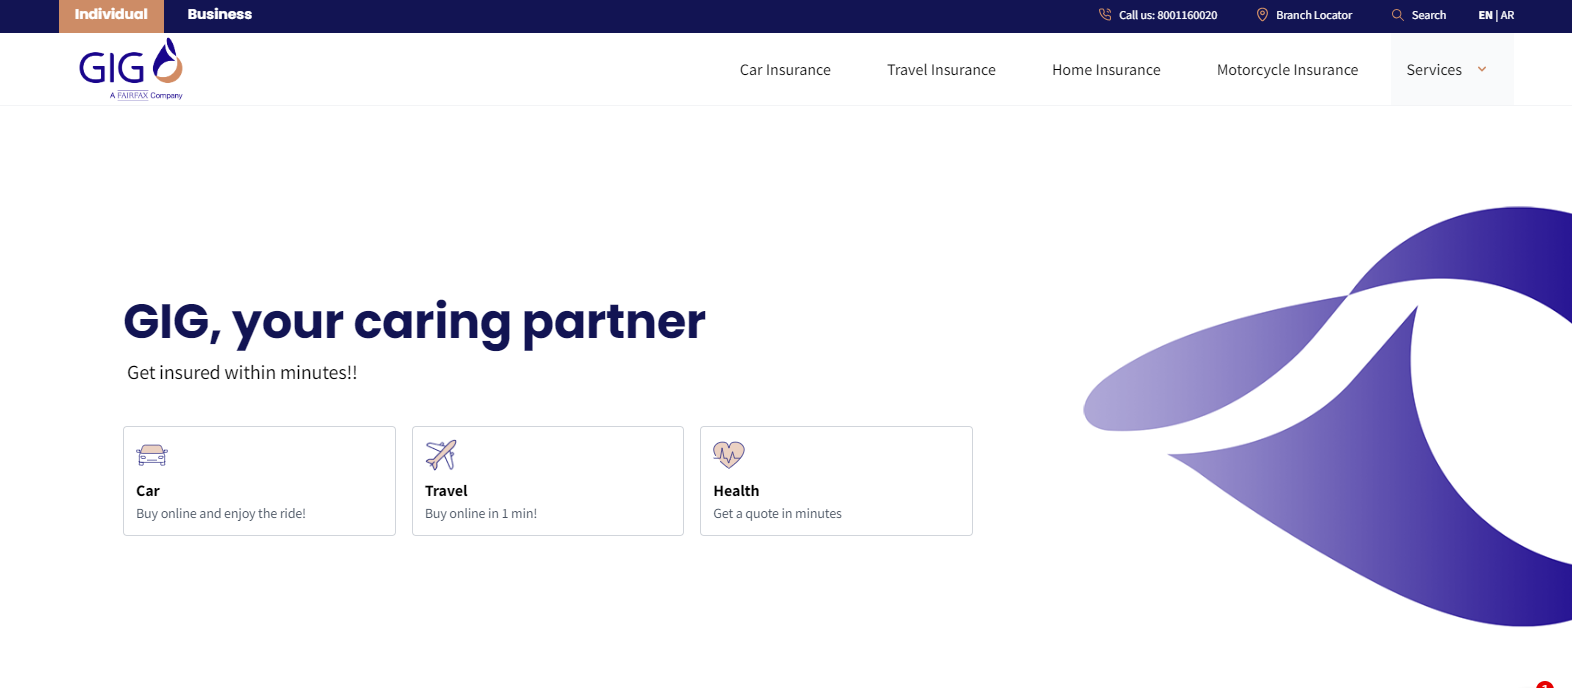Select the Car card title

[x=148, y=491]
